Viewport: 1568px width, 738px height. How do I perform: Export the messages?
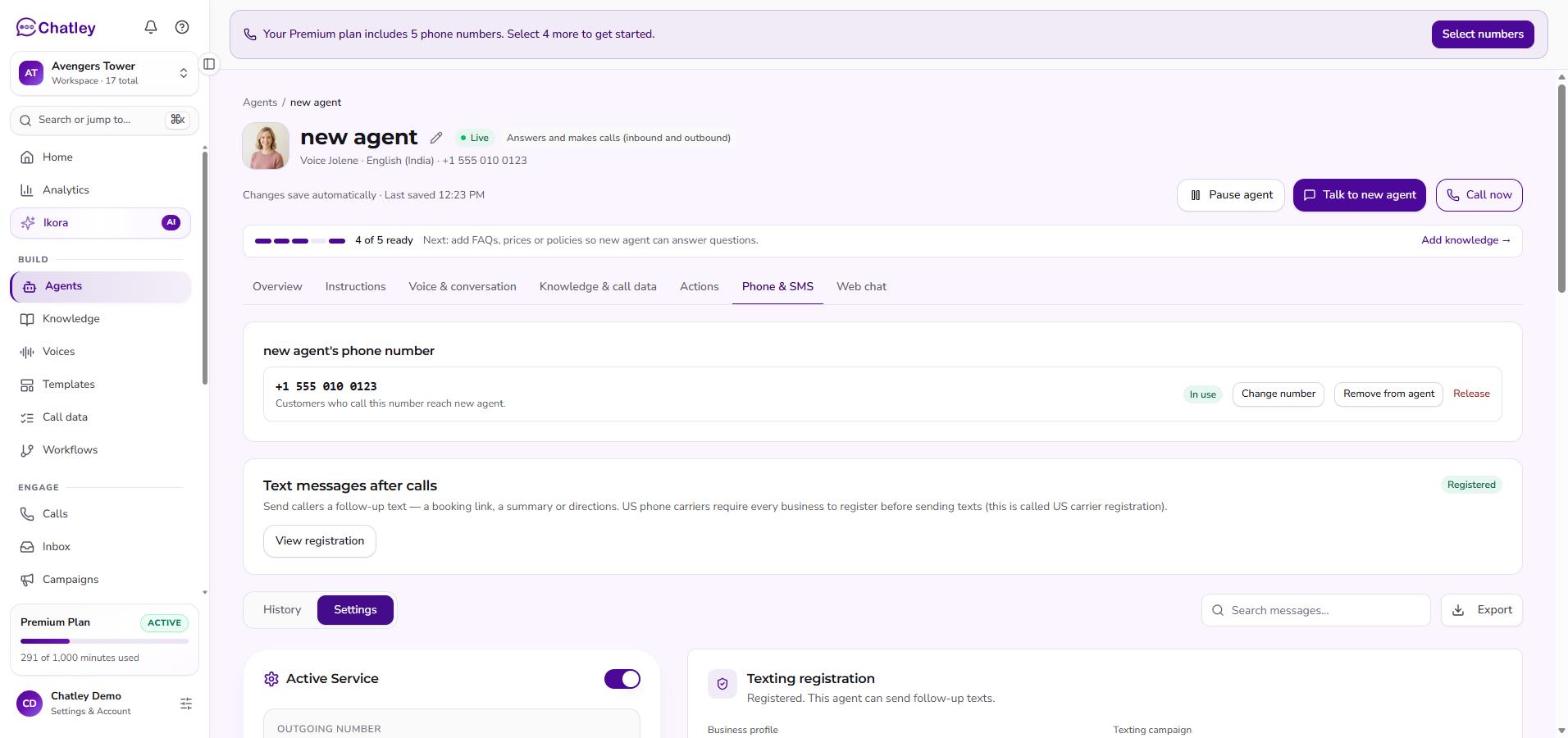click(1482, 610)
